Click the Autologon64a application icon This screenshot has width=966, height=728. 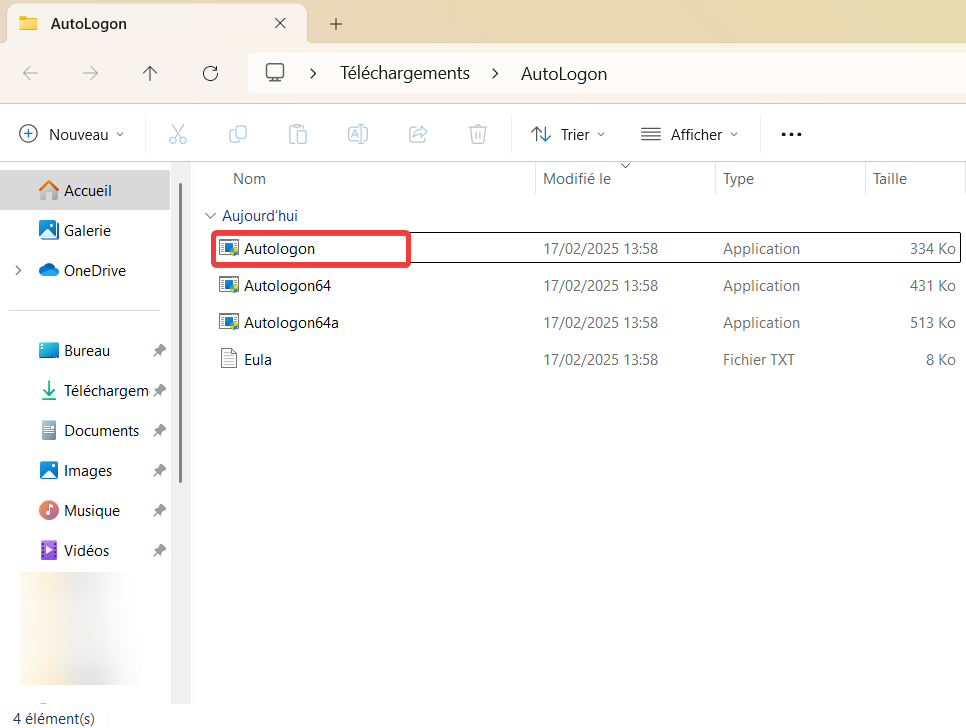(229, 322)
